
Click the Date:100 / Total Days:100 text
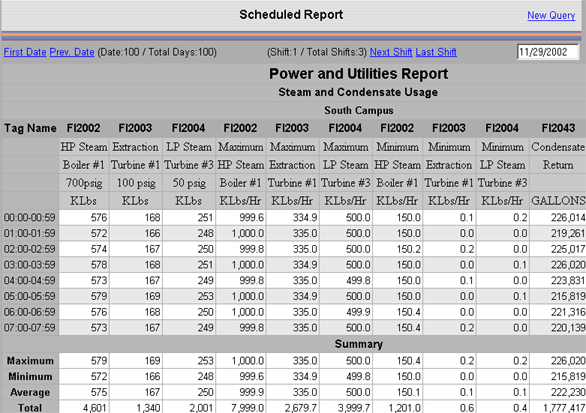click(157, 52)
